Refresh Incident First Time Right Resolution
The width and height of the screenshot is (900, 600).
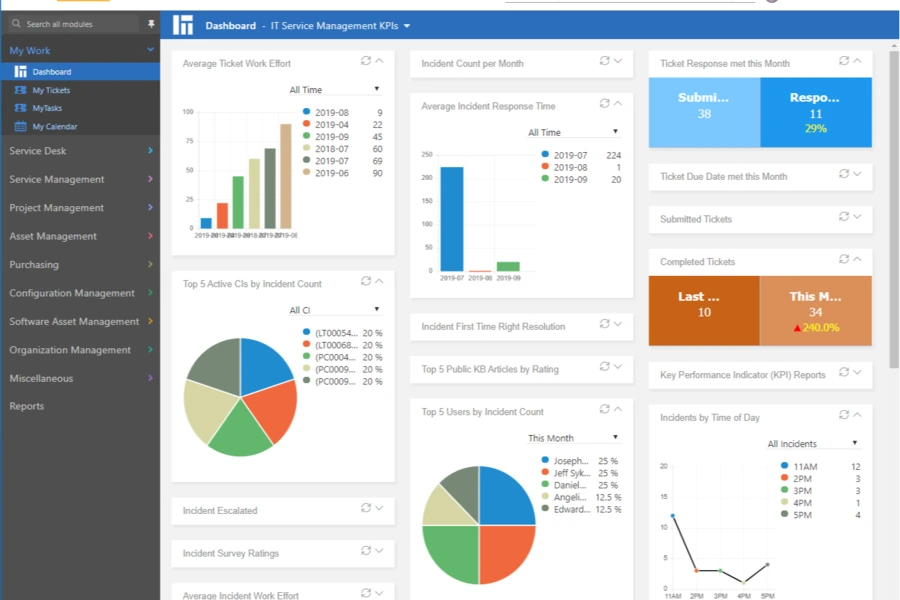point(604,324)
